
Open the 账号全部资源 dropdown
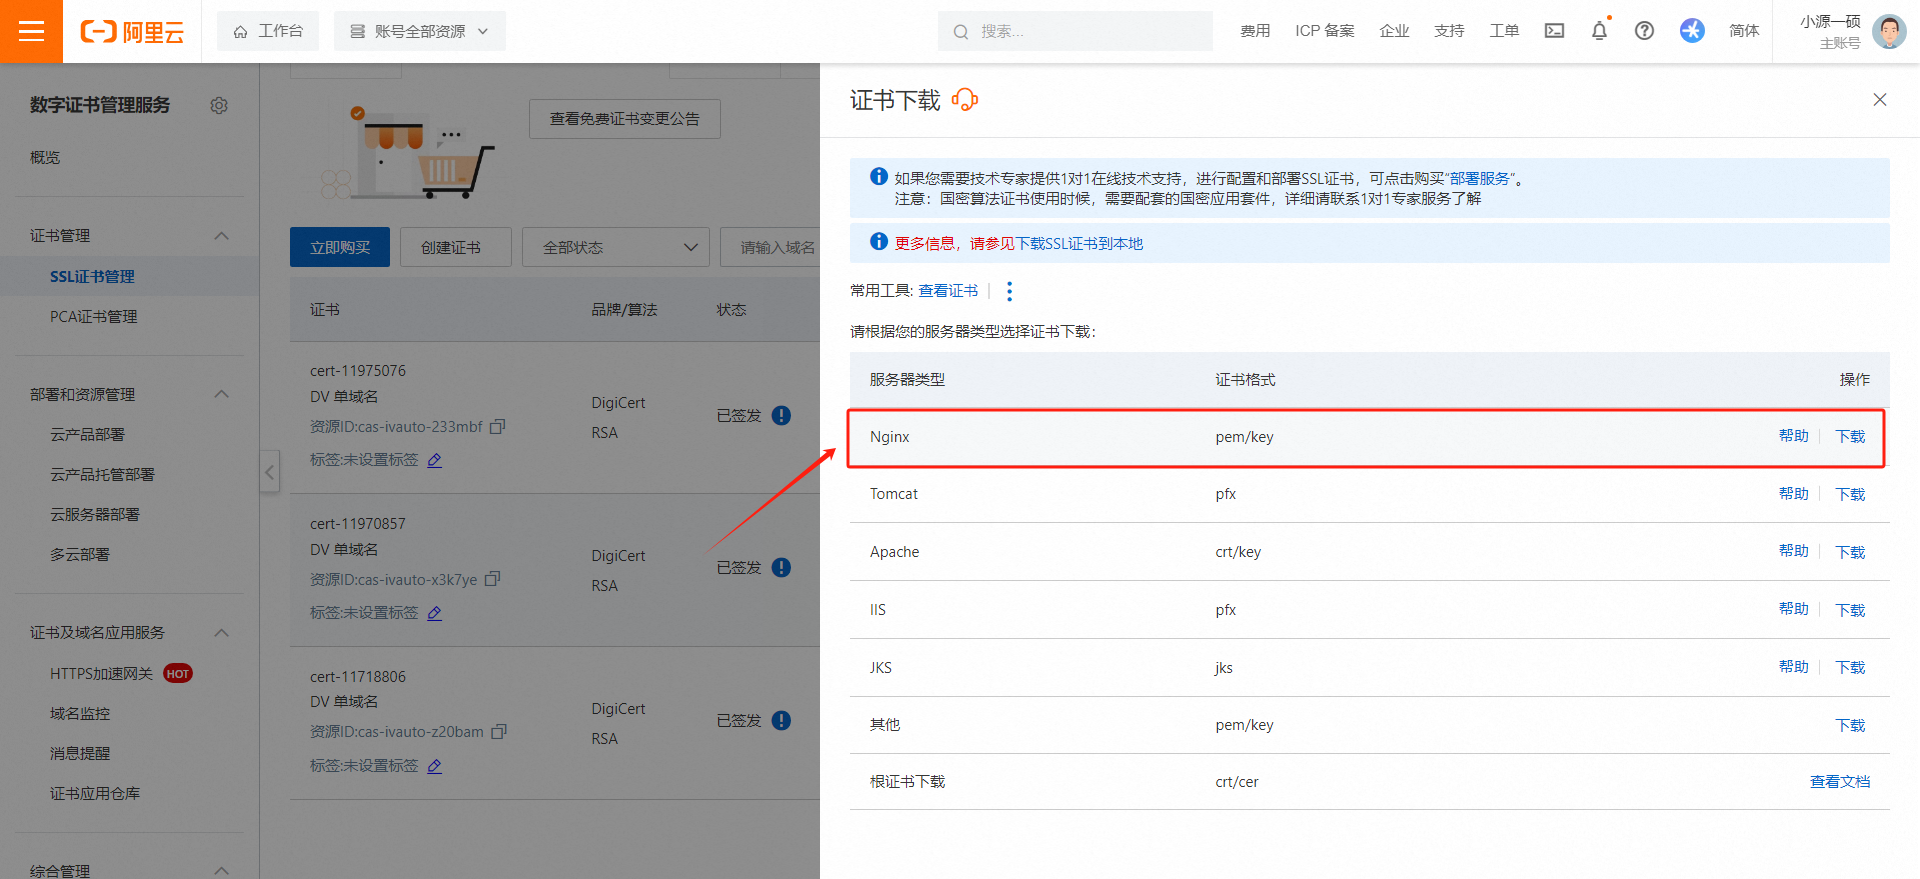pyautogui.click(x=420, y=31)
